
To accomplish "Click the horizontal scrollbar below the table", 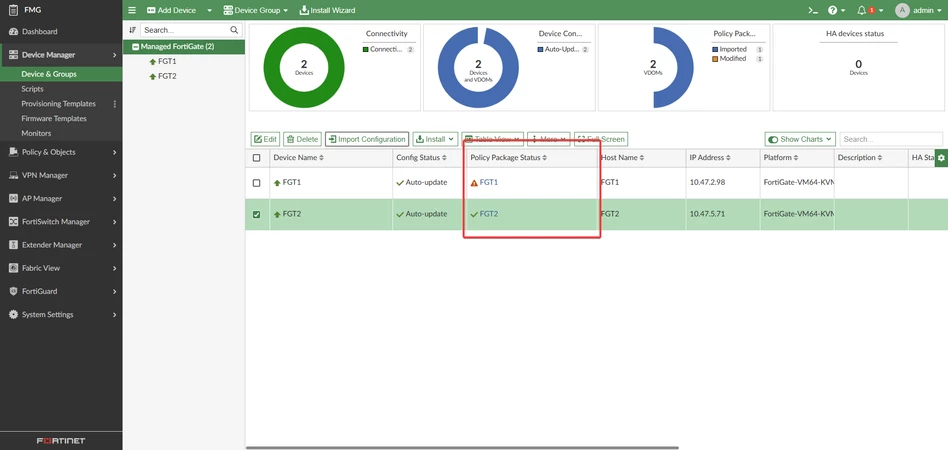I will (x=462, y=448).
